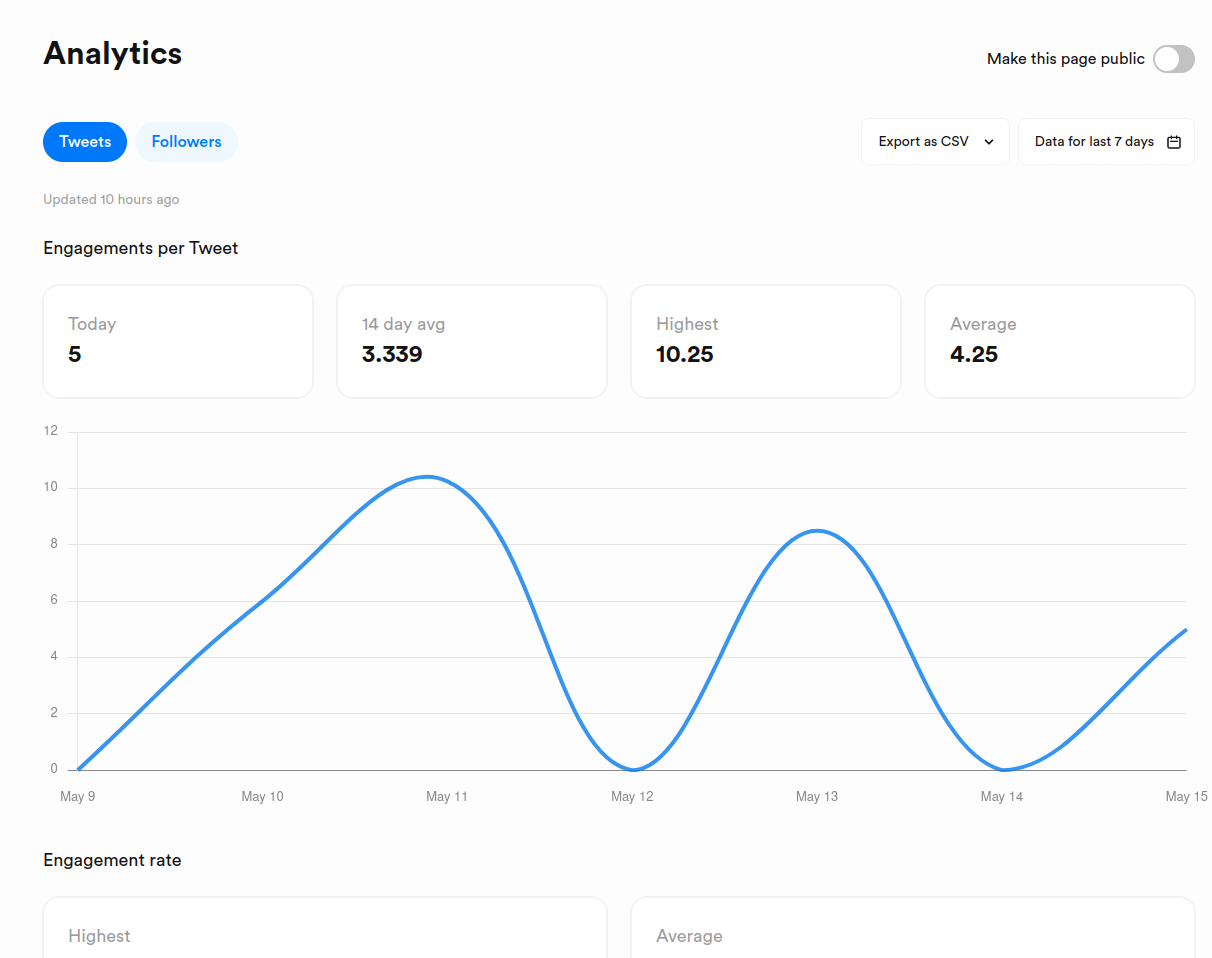Click the May 13 point on the line chart
Image resolution: width=1212 pixels, height=958 pixels.
[x=817, y=531]
